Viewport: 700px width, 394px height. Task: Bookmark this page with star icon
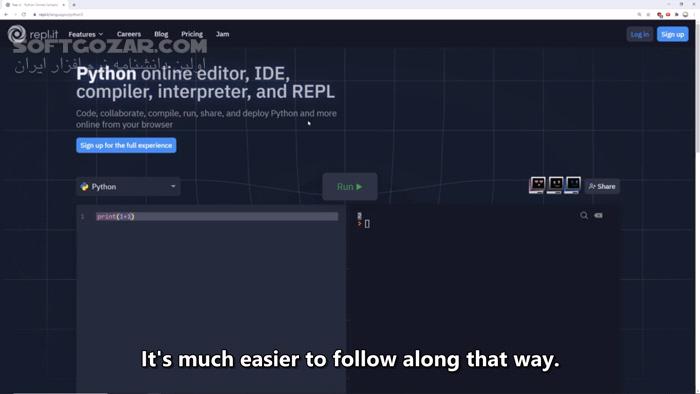[x=649, y=14]
